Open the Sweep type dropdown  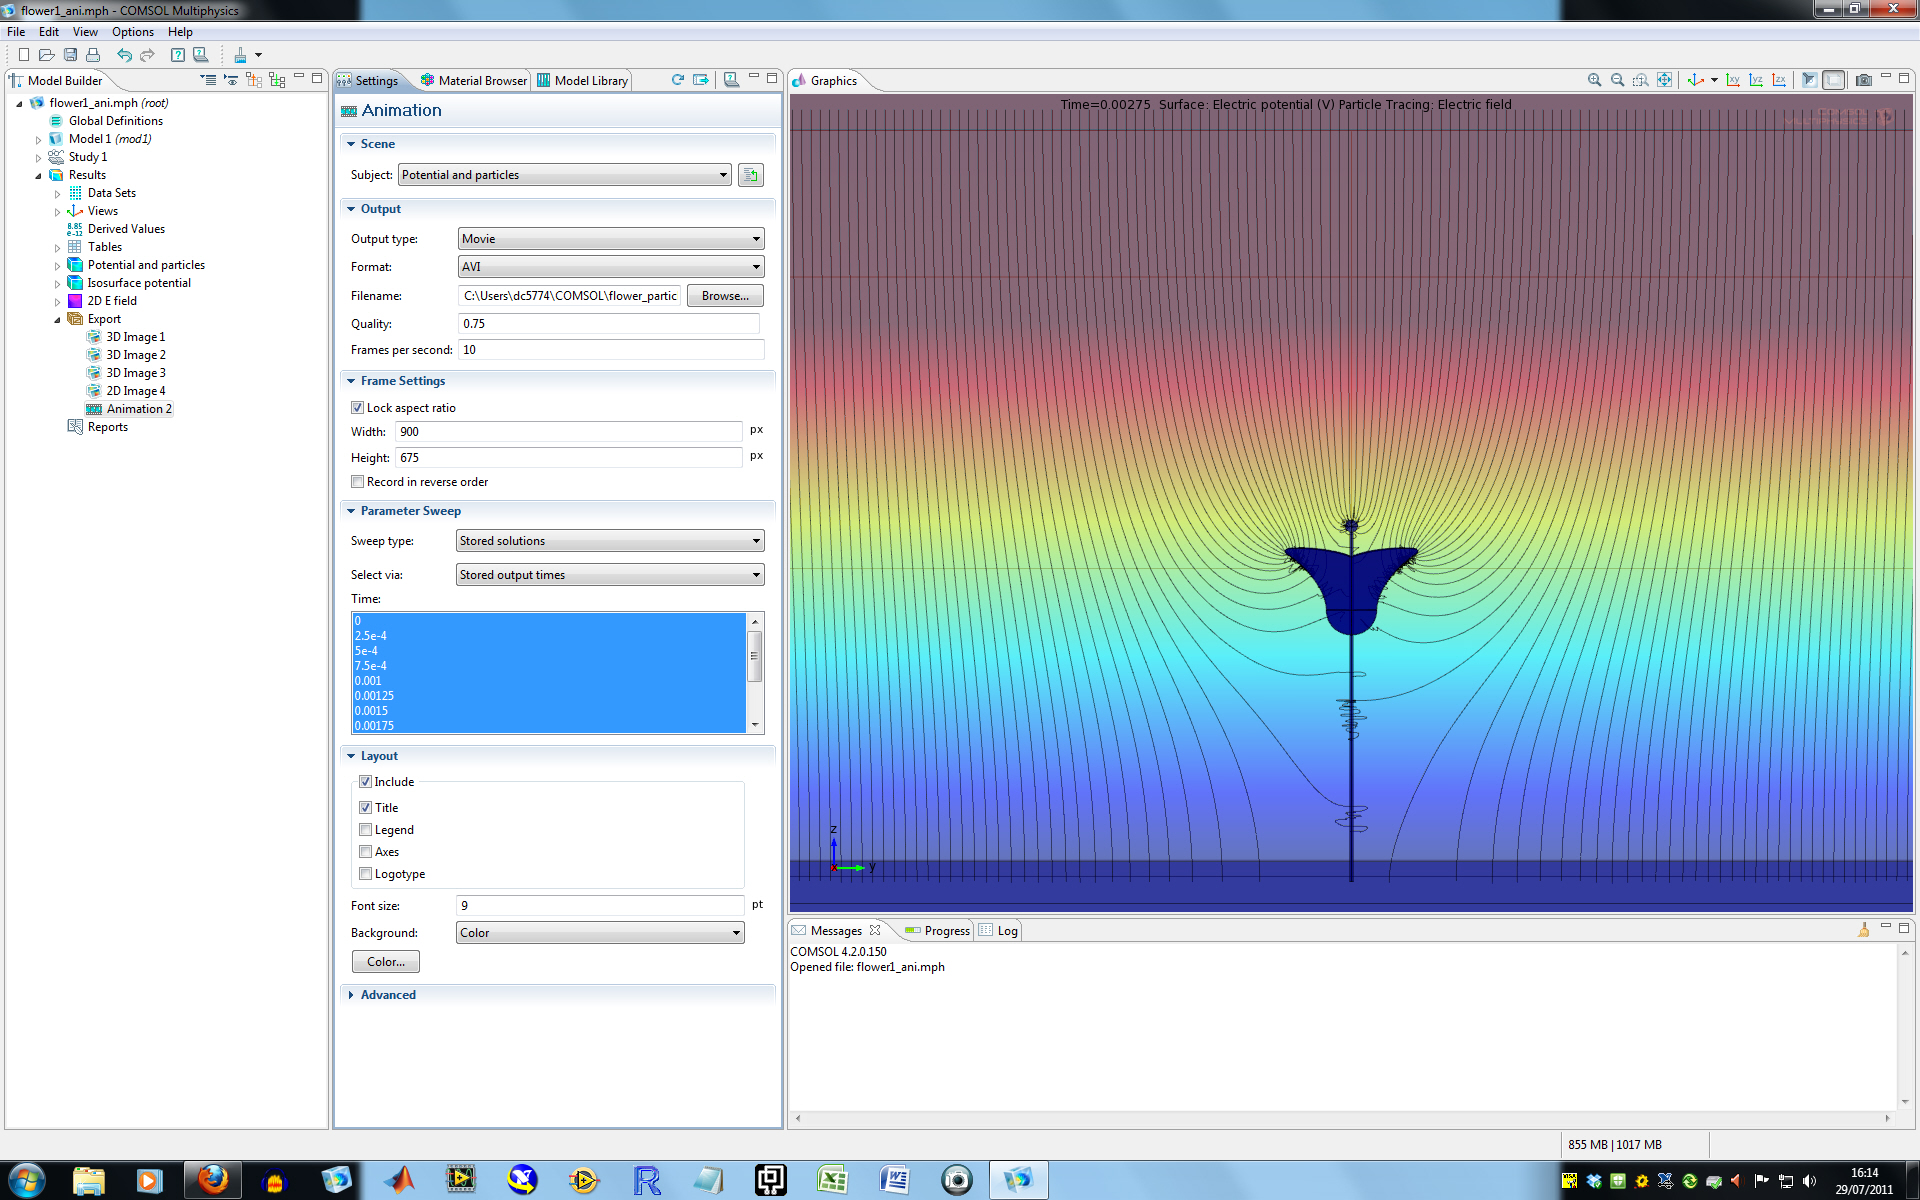click(610, 541)
